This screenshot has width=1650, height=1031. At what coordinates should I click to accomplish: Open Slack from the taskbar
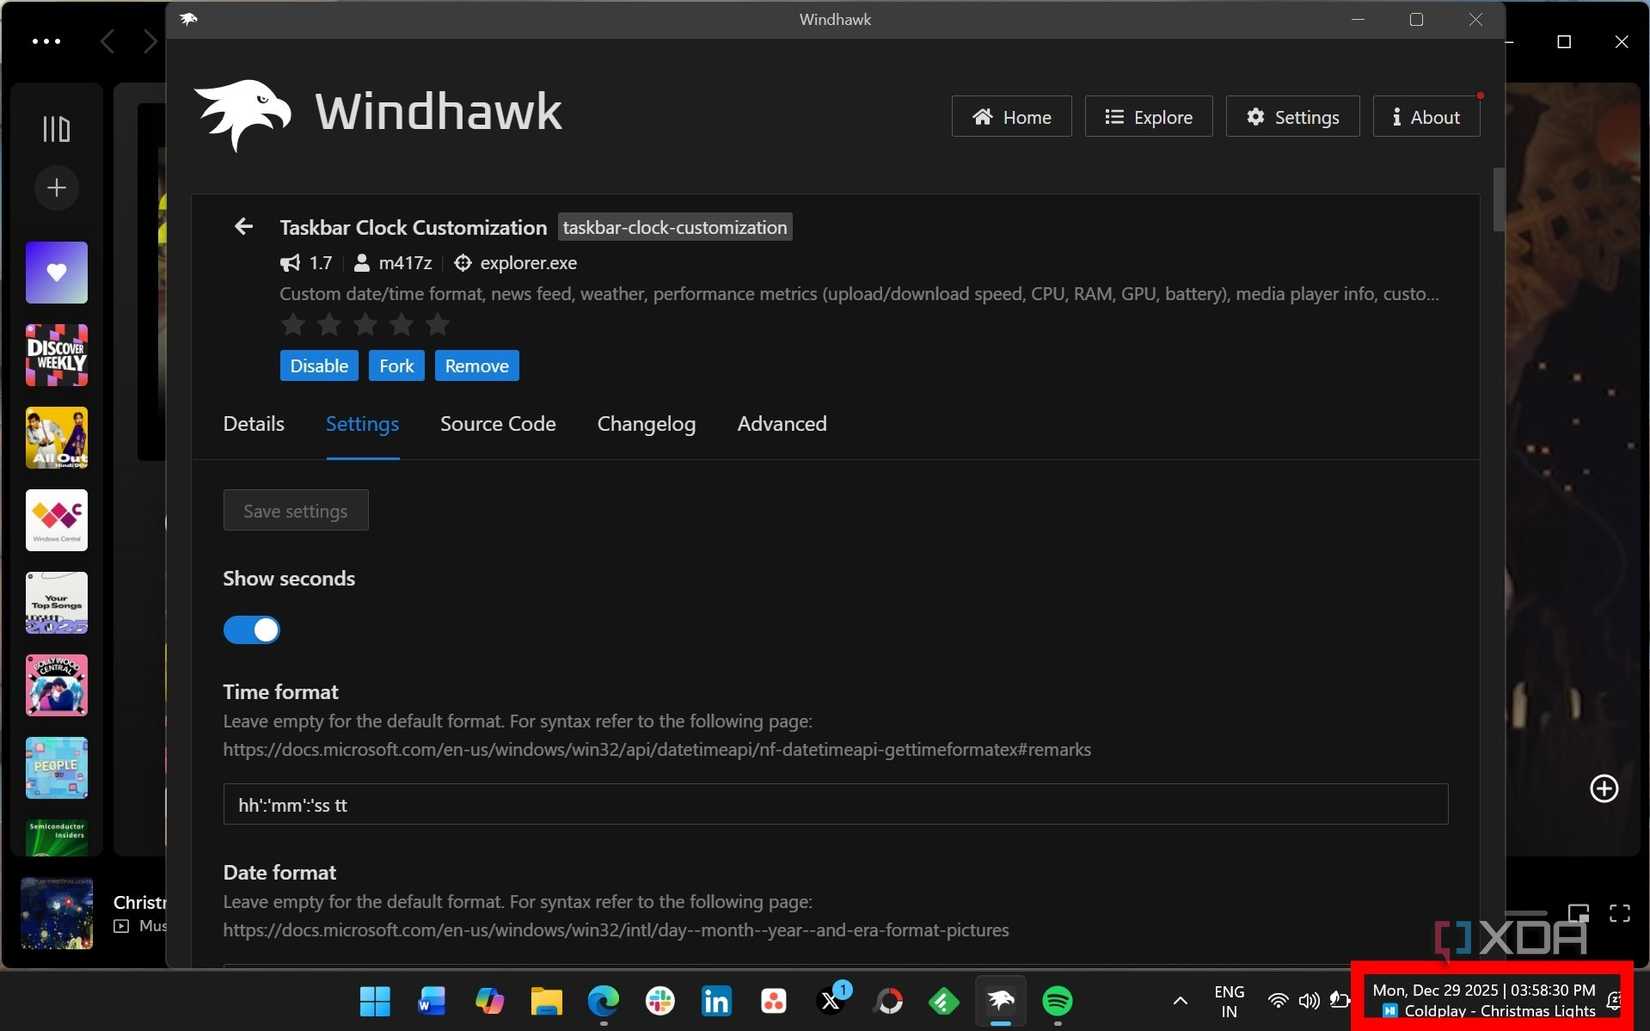(x=660, y=1000)
